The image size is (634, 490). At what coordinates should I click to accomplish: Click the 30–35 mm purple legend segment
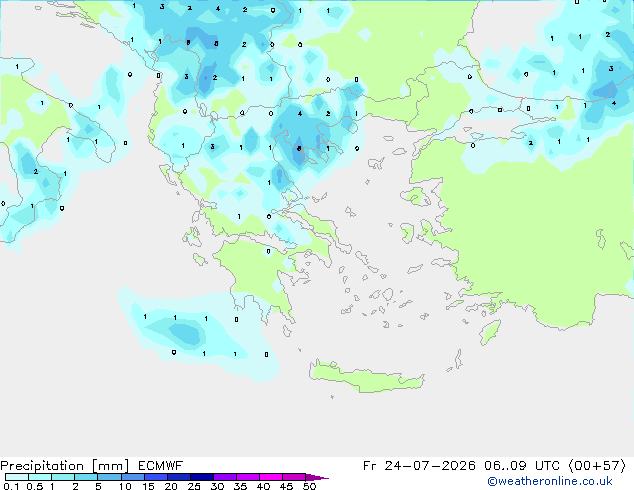tap(225, 477)
